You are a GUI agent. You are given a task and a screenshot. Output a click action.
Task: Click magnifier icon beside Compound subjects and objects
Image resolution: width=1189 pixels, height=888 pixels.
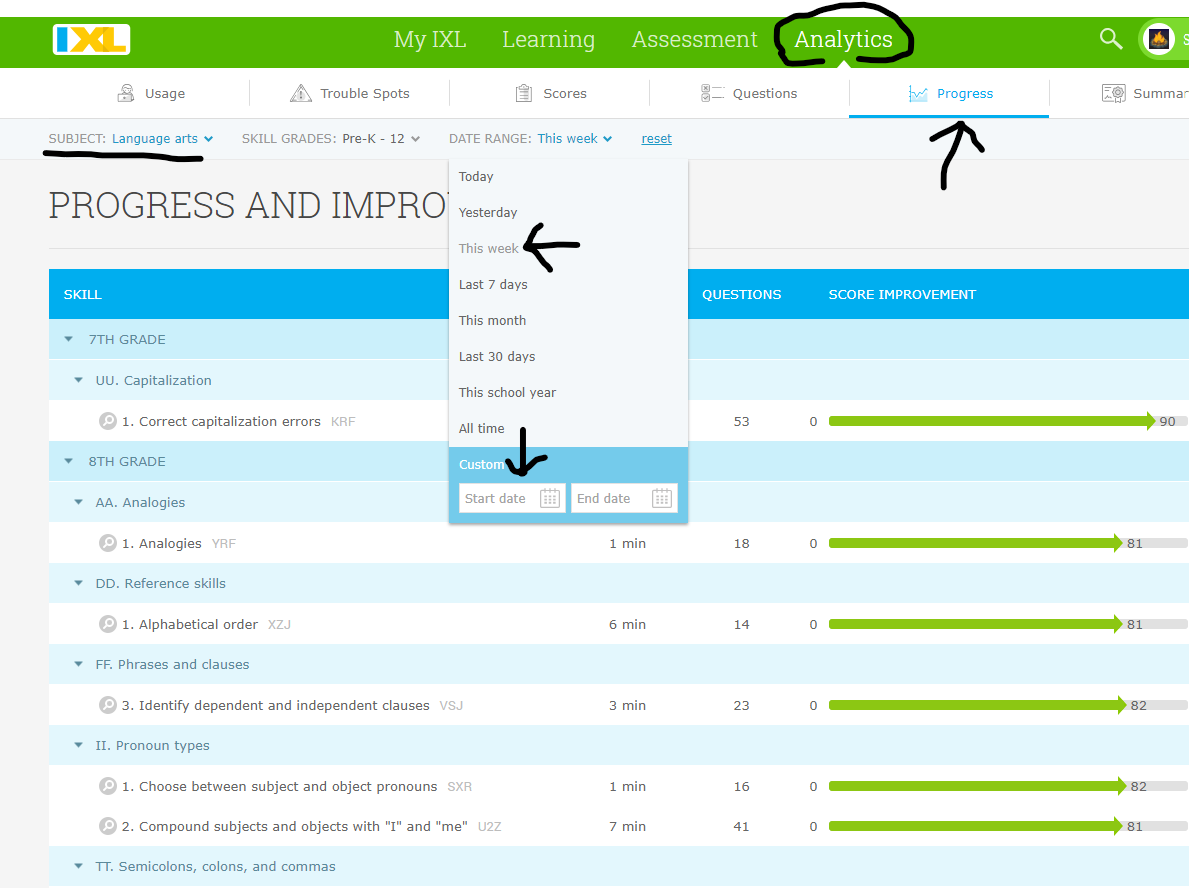(x=108, y=826)
